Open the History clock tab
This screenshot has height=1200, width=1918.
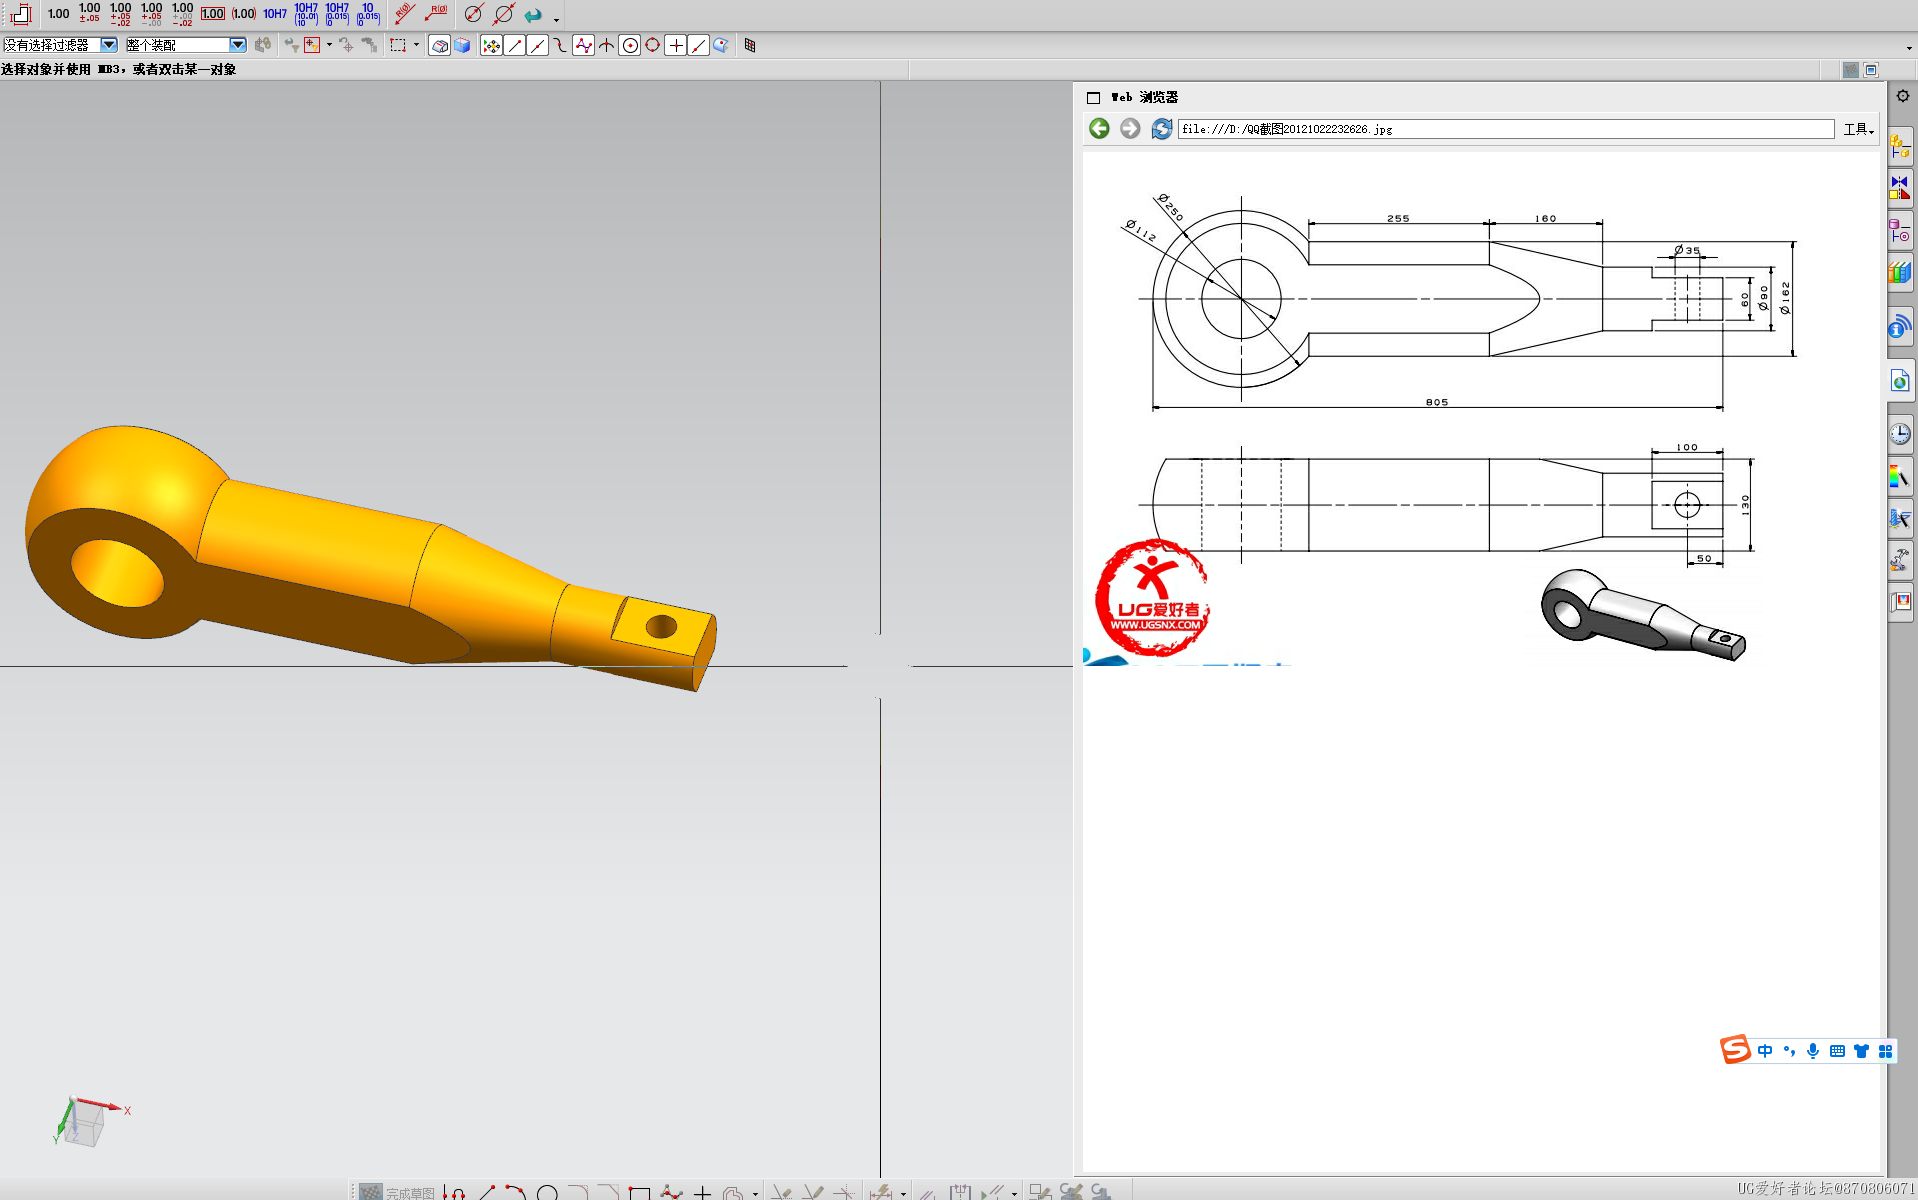pos(1900,433)
